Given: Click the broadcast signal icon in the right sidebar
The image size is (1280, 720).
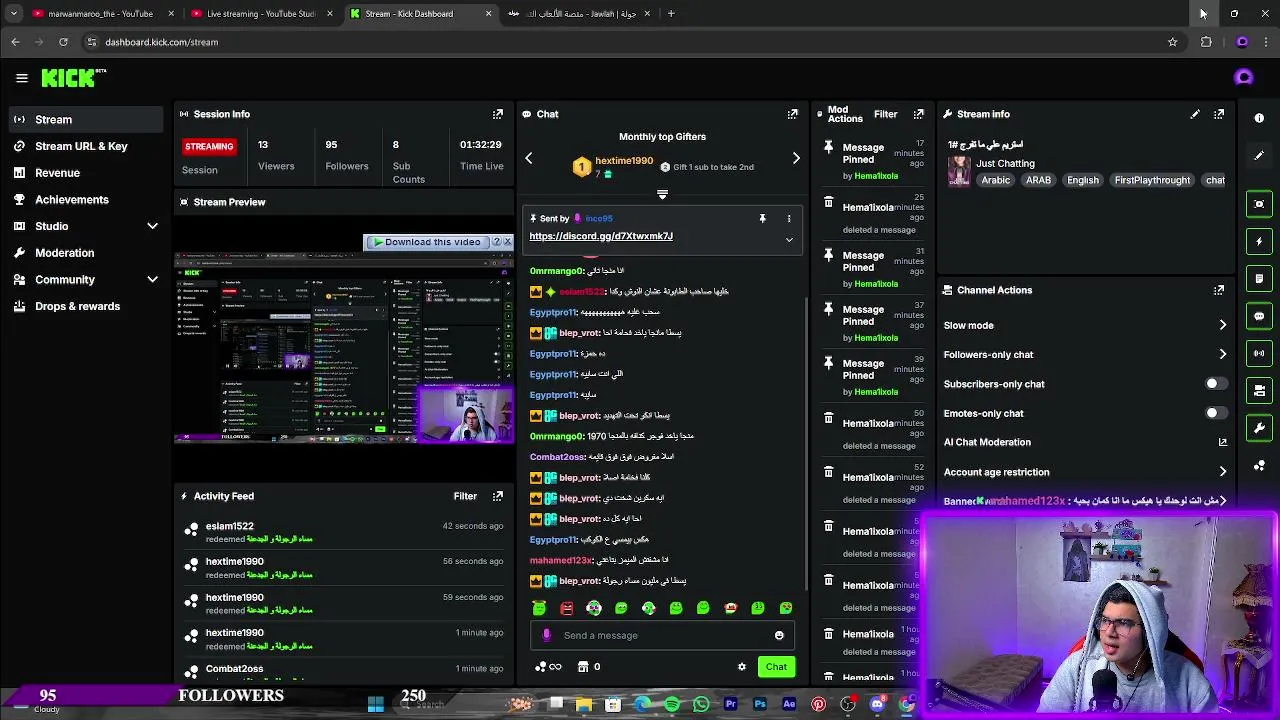Looking at the screenshot, I should click(1259, 353).
